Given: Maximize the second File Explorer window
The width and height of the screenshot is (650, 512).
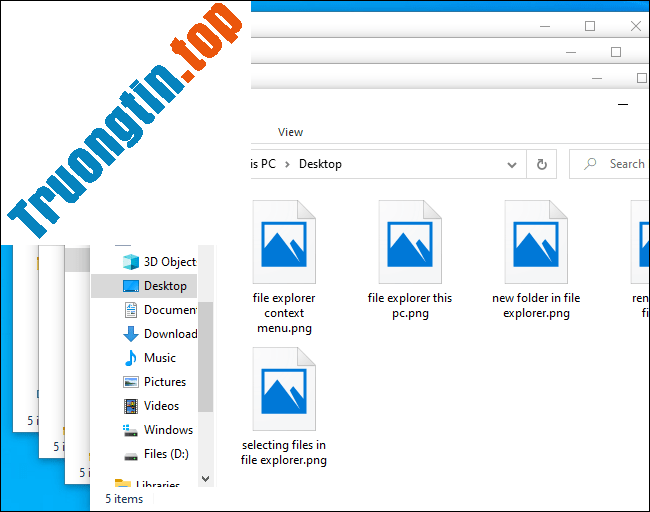Looking at the screenshot, I should click(616, 52).
